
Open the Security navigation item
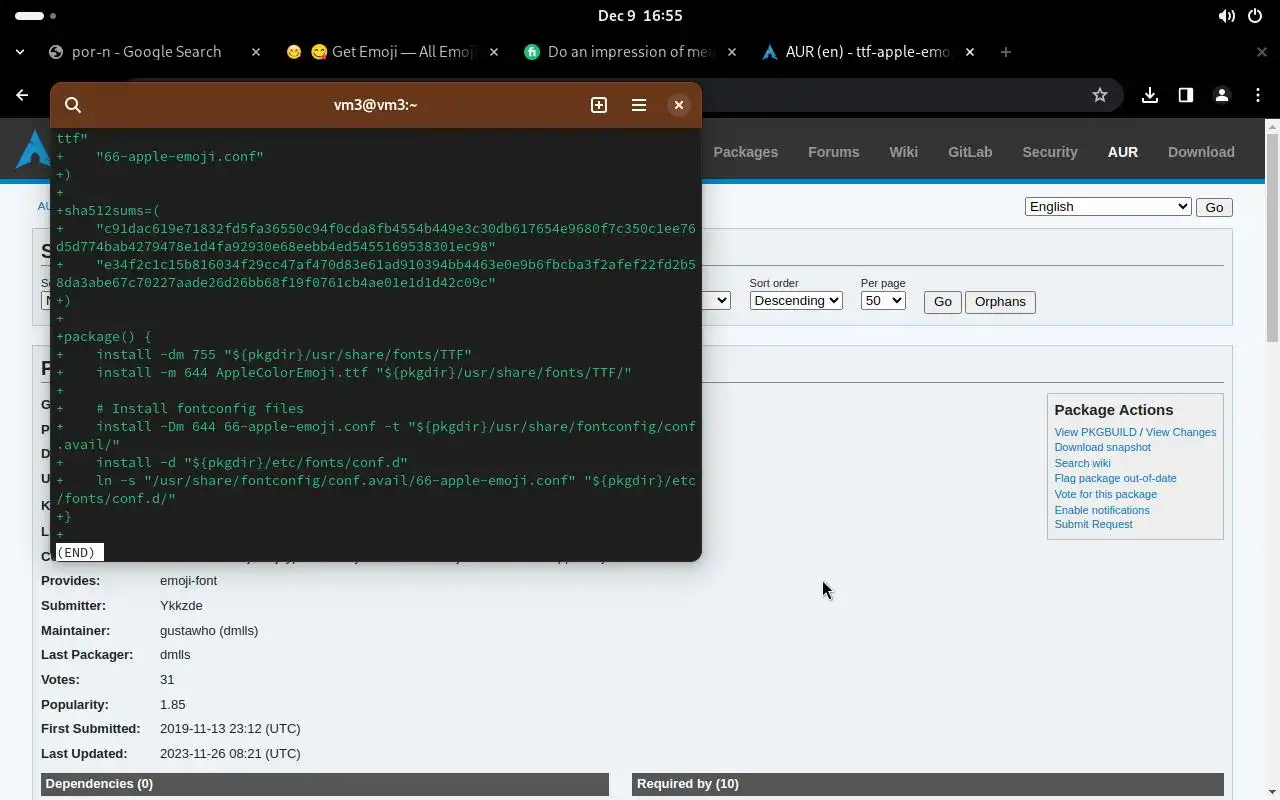(x=1049, y=152)
